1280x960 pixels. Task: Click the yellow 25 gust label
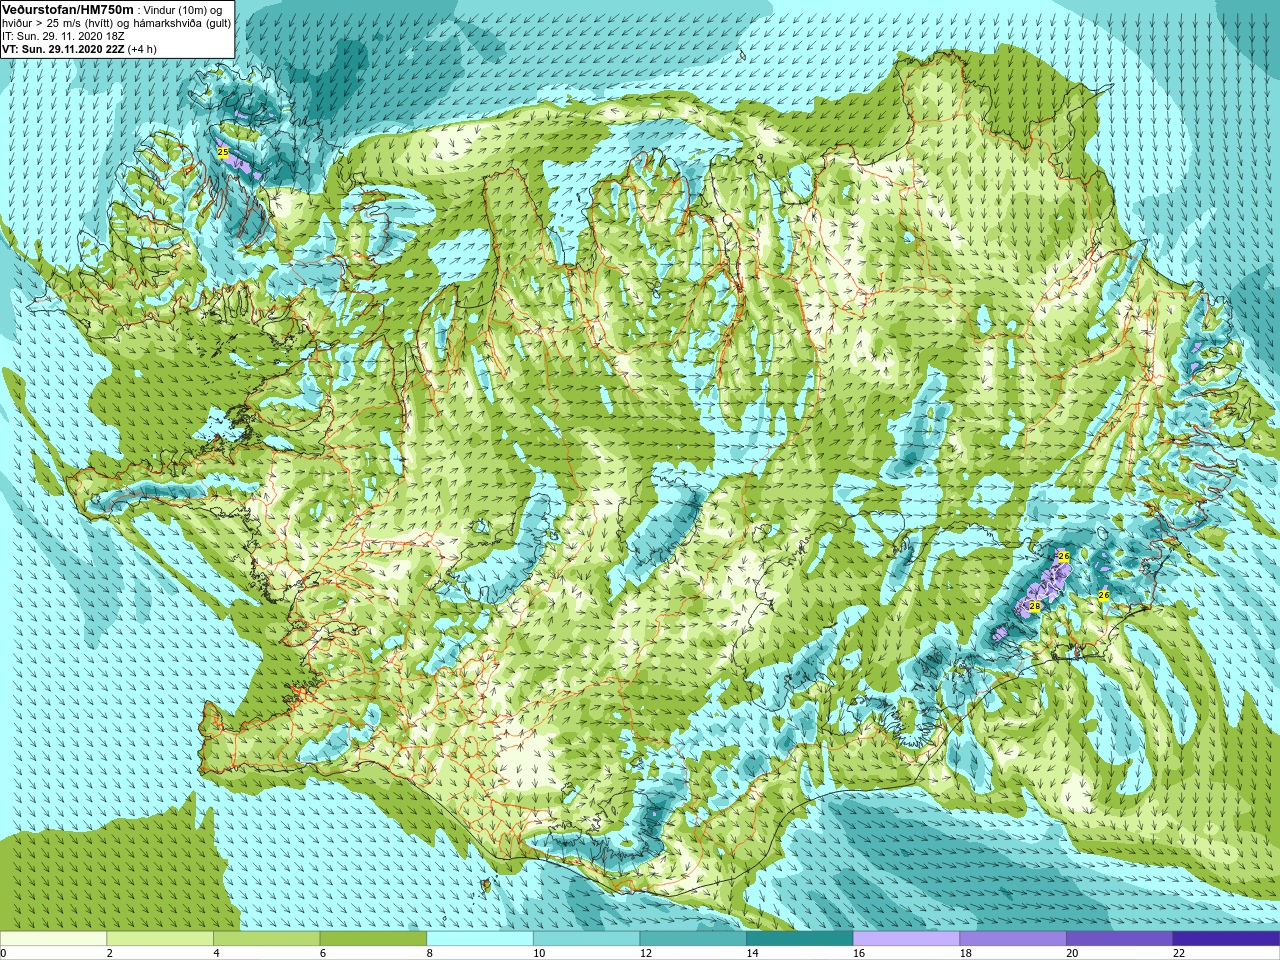click(223, 152)
